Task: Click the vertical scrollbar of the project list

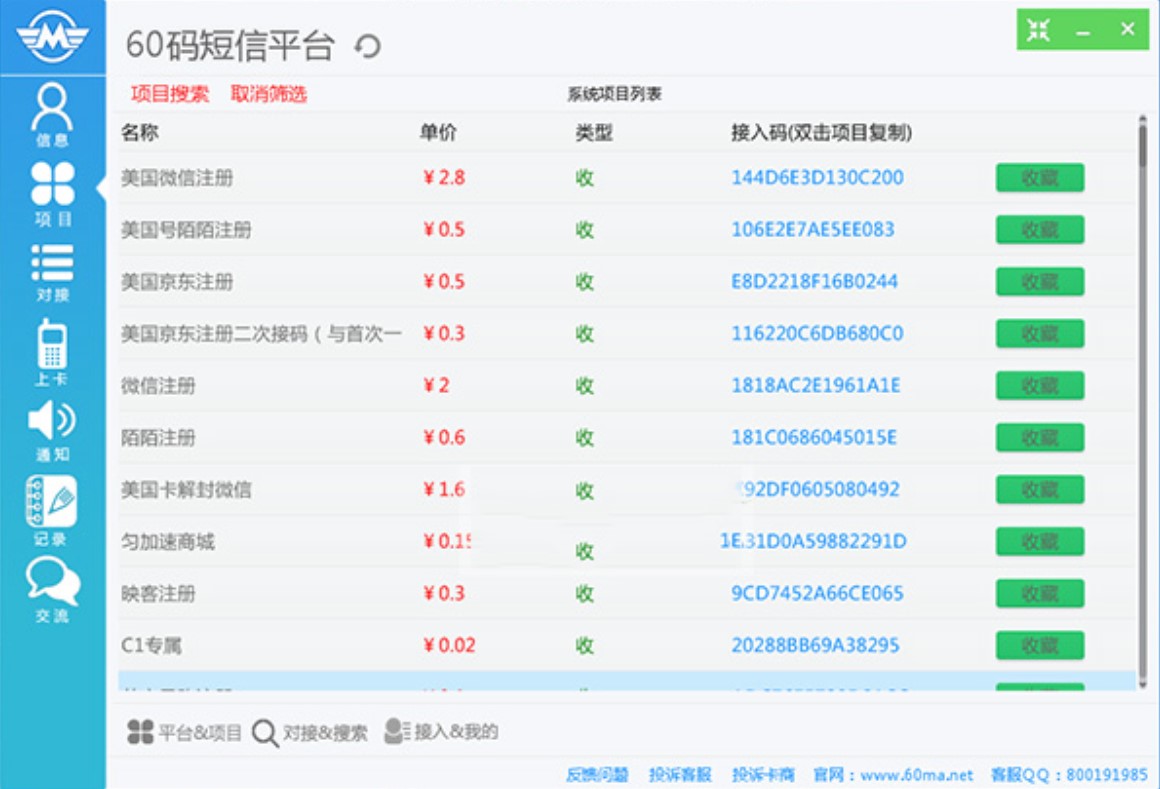Action: click(x=1143, y=402)
